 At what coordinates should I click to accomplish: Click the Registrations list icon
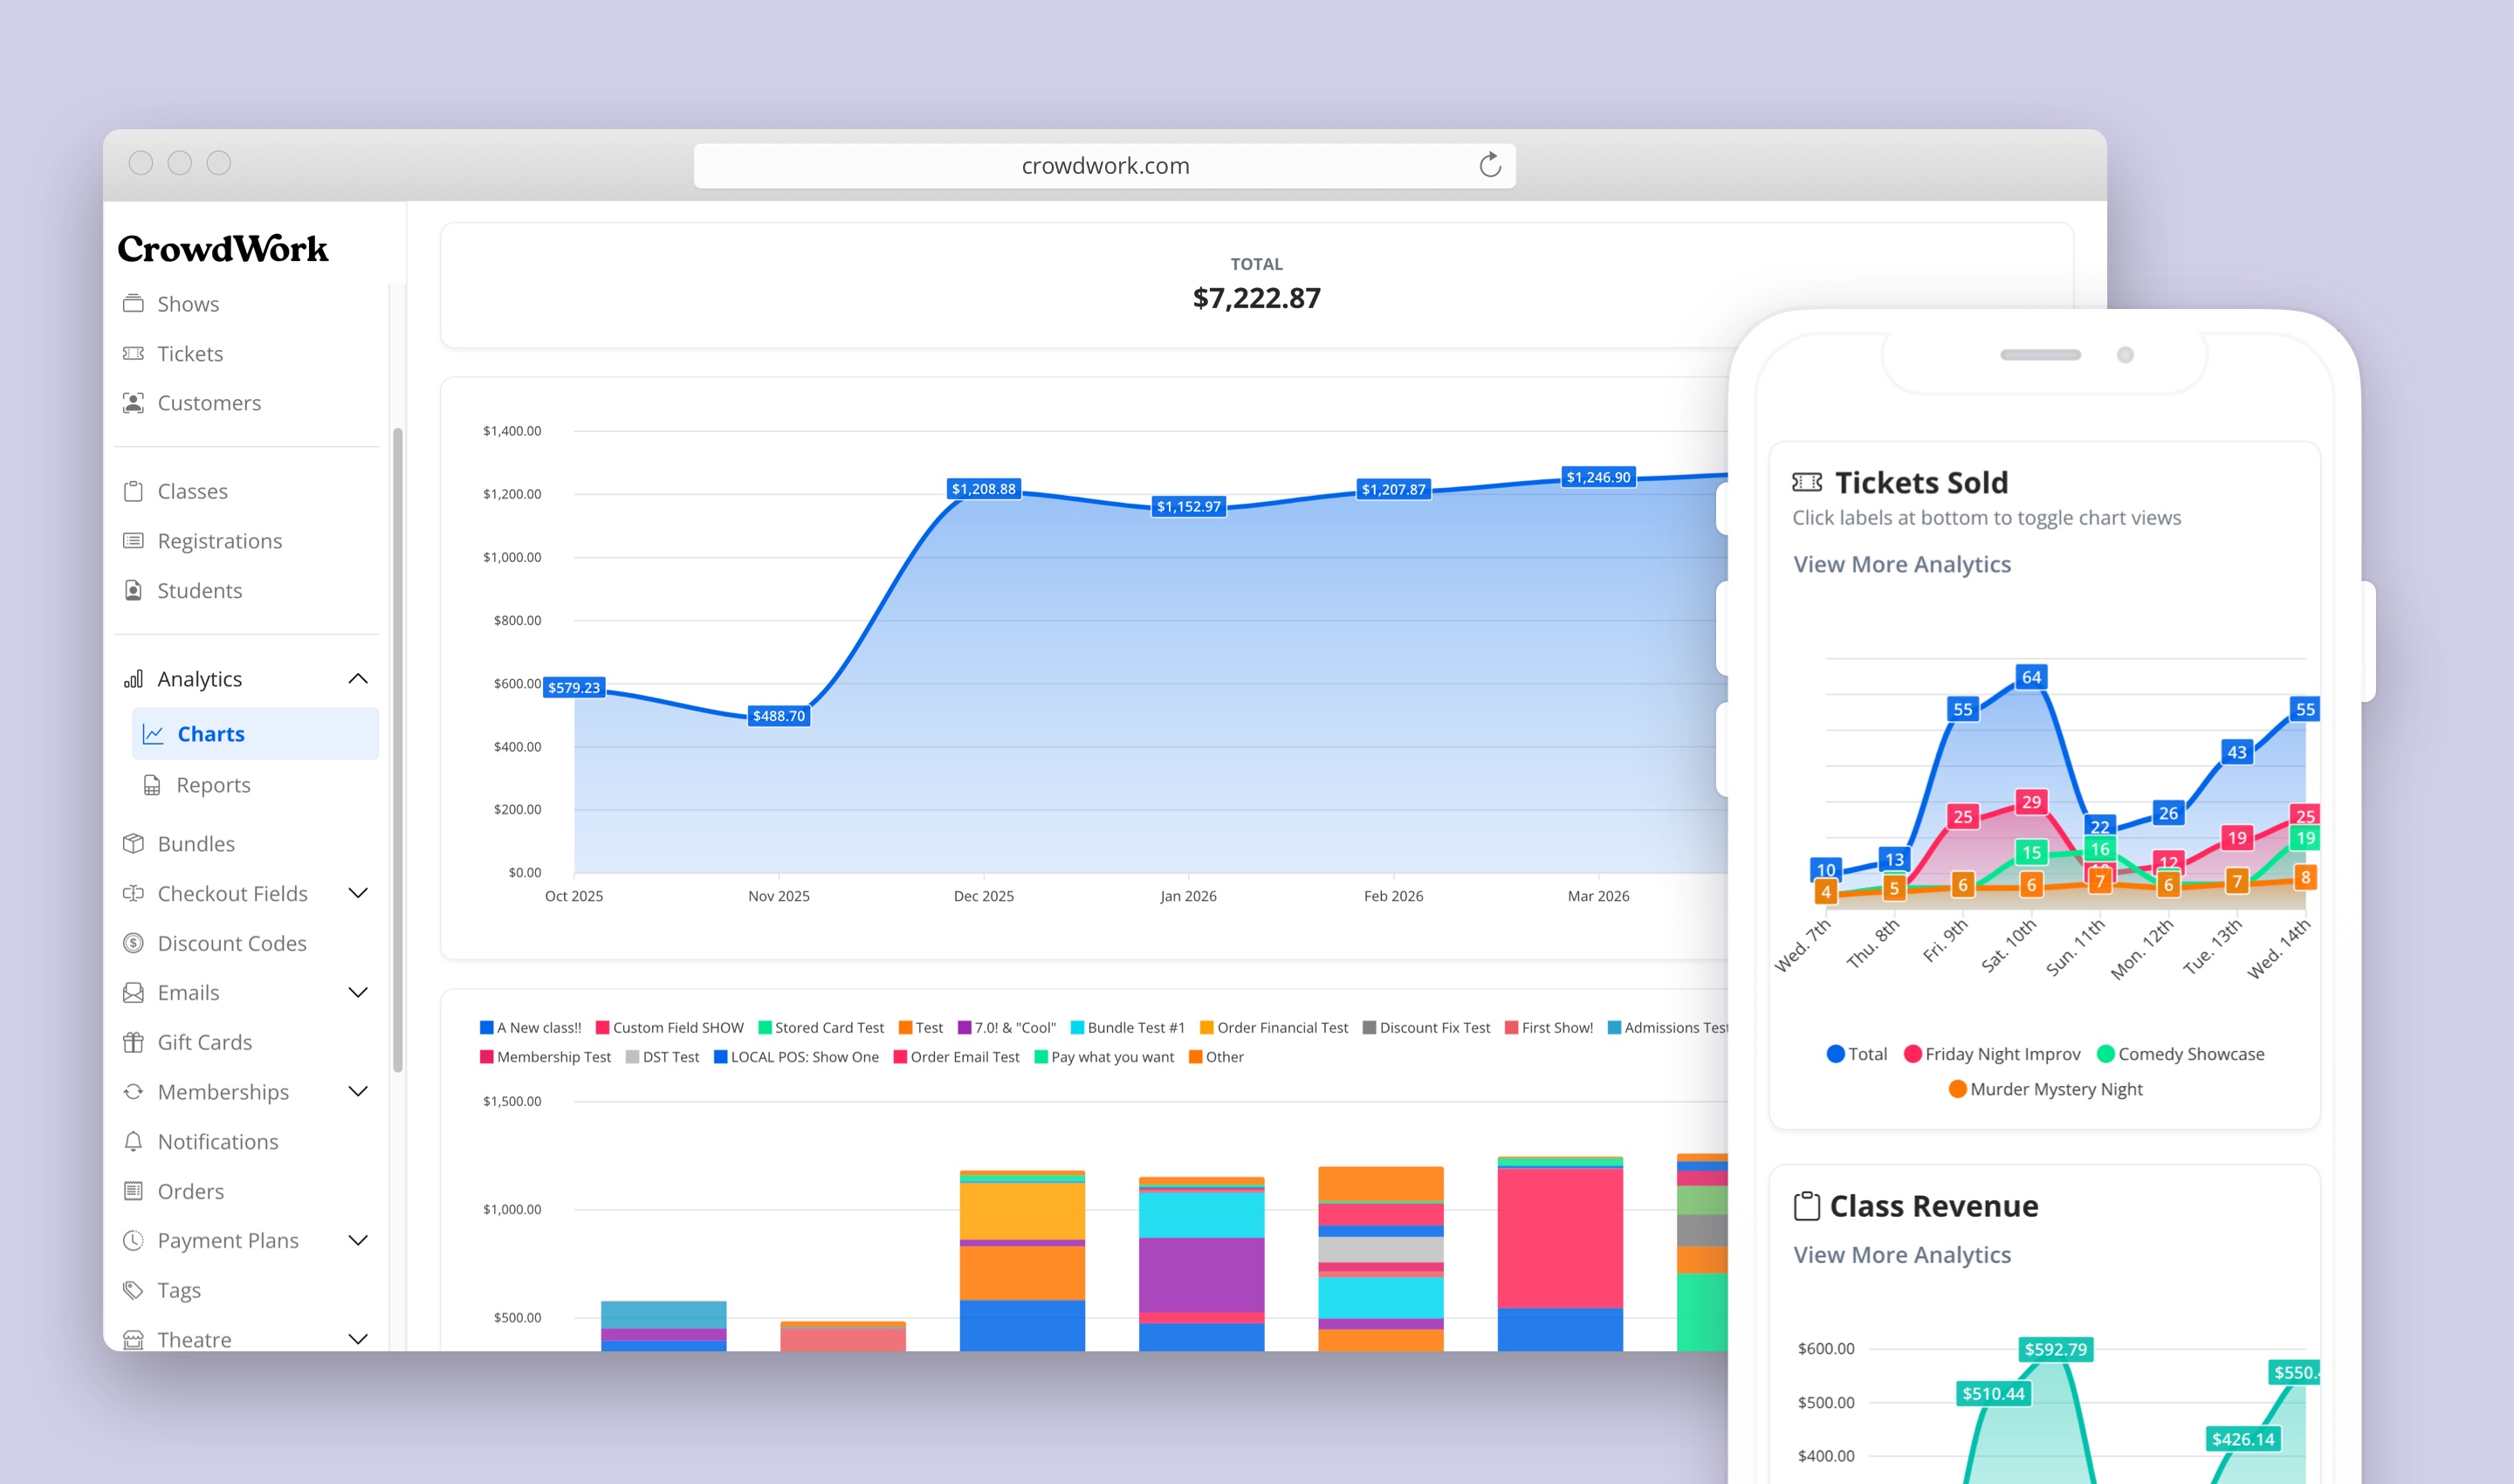[133, 541]
